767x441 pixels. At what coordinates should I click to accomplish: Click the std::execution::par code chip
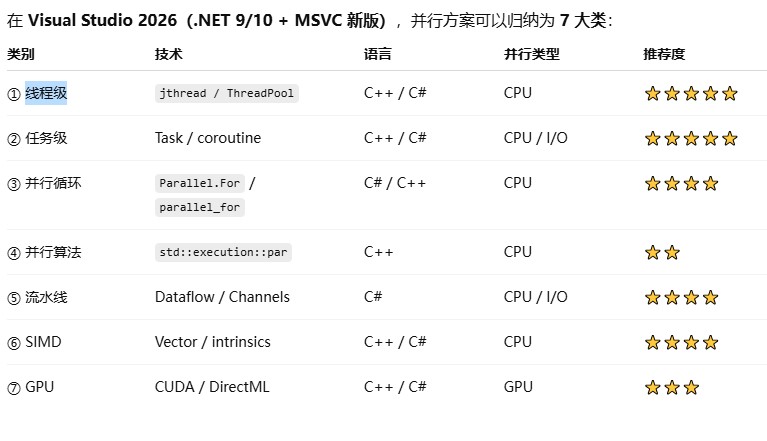tap(223, 253)
